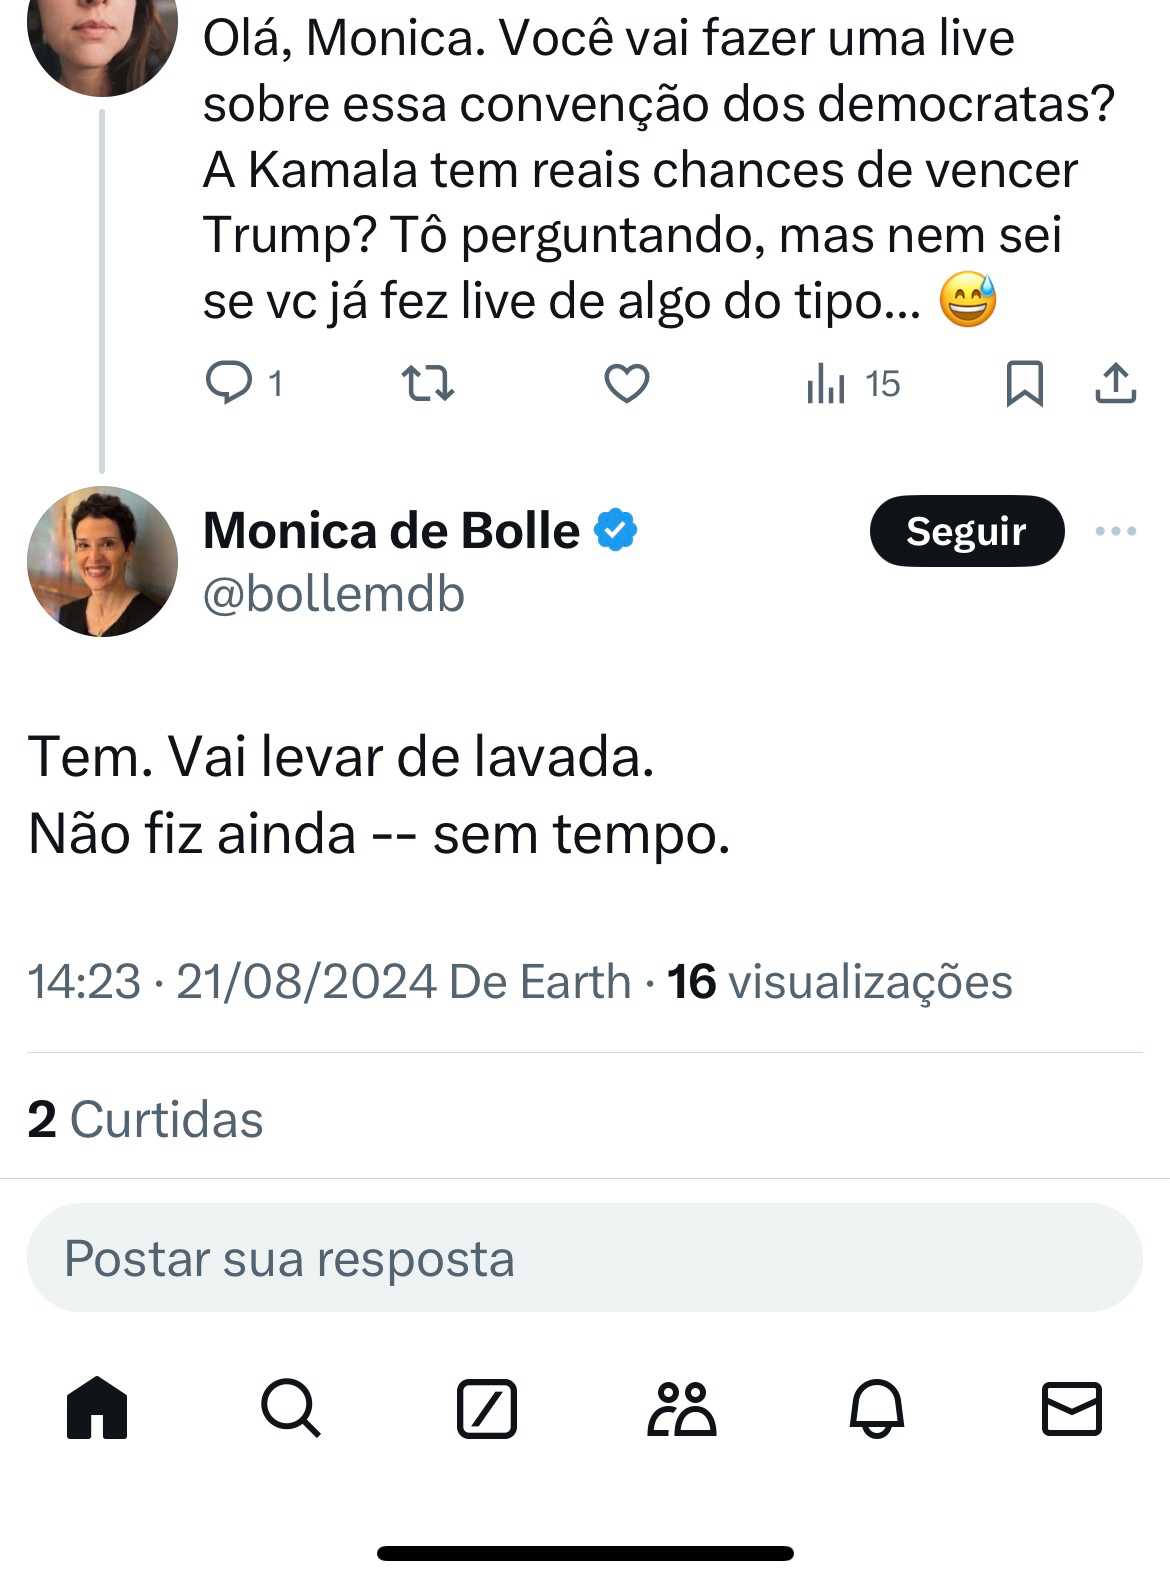This screenshot has height=1585, width=1170.
Task: Open the three-dot more options menu
Action: [x=1116, y=531]
